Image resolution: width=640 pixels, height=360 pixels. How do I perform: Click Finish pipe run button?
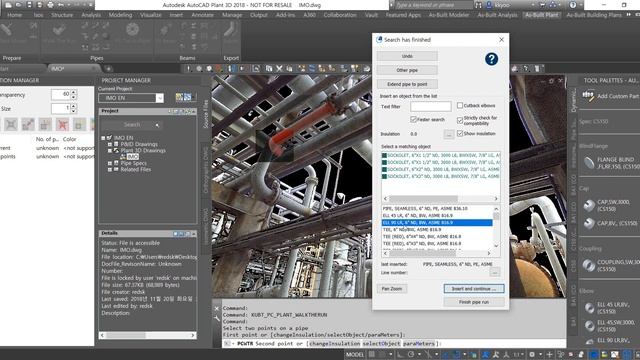pos(473,302)
